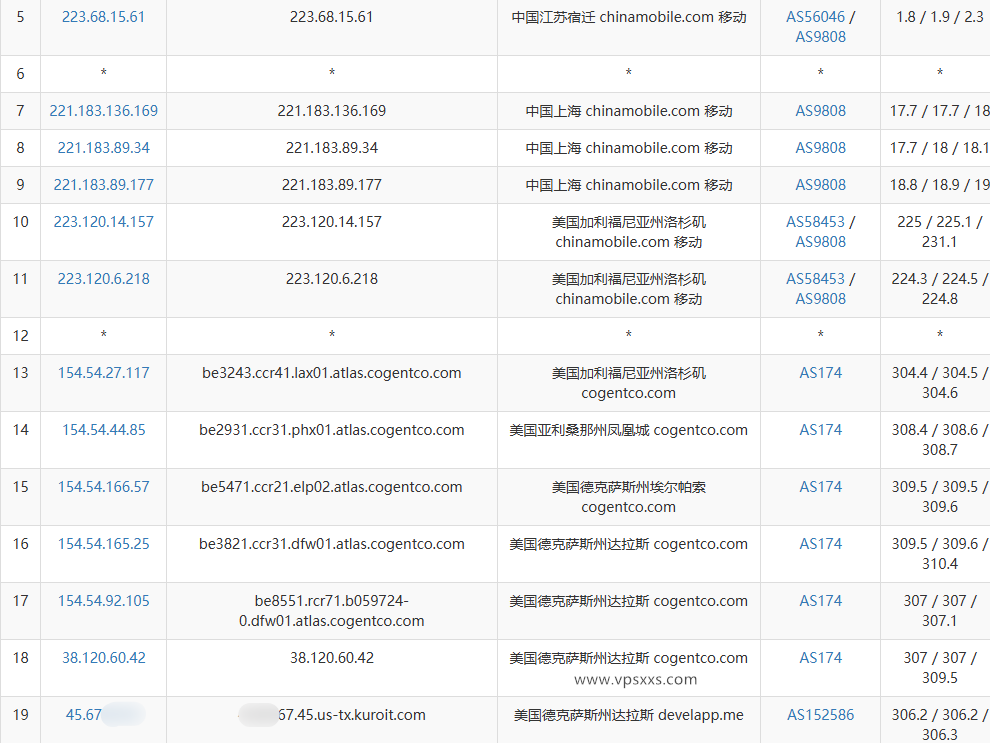Click latency value 307 / 307 / 309.5
Image resolution: width=990 pixels, height=743 pixels.
pos(939,668)
